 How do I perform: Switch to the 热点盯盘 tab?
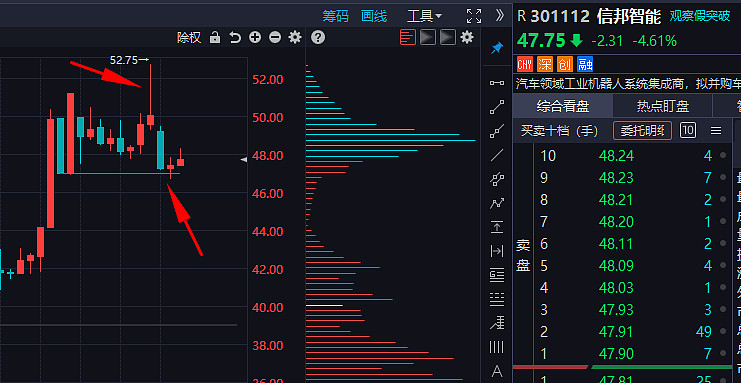point(663,106)
